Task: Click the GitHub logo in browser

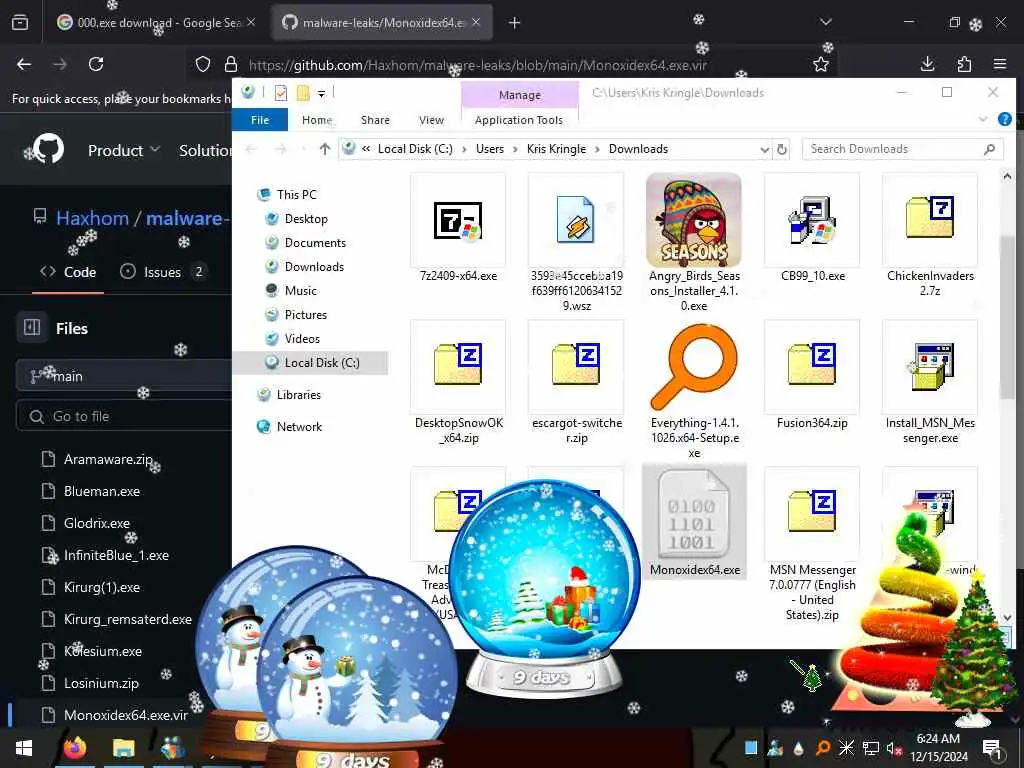Action: (x=49, y=150)
